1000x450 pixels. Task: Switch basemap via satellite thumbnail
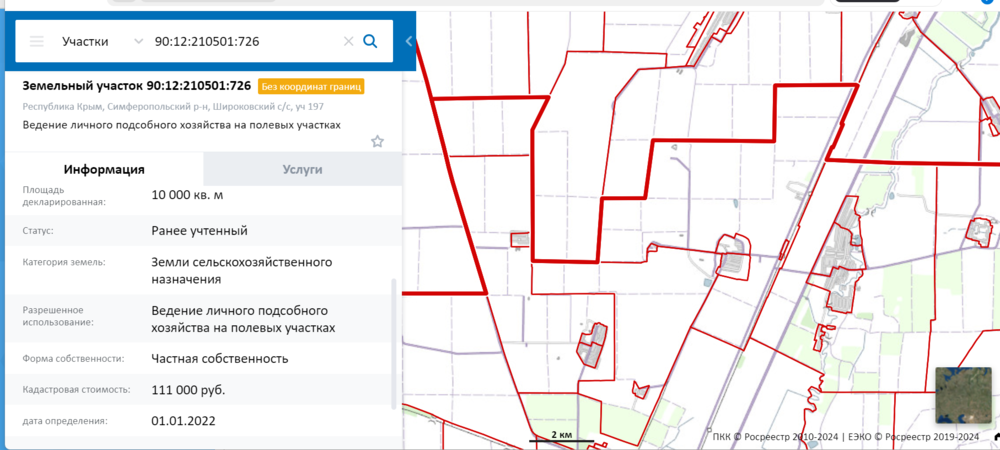pyautogui.click(x=963, y=396)
